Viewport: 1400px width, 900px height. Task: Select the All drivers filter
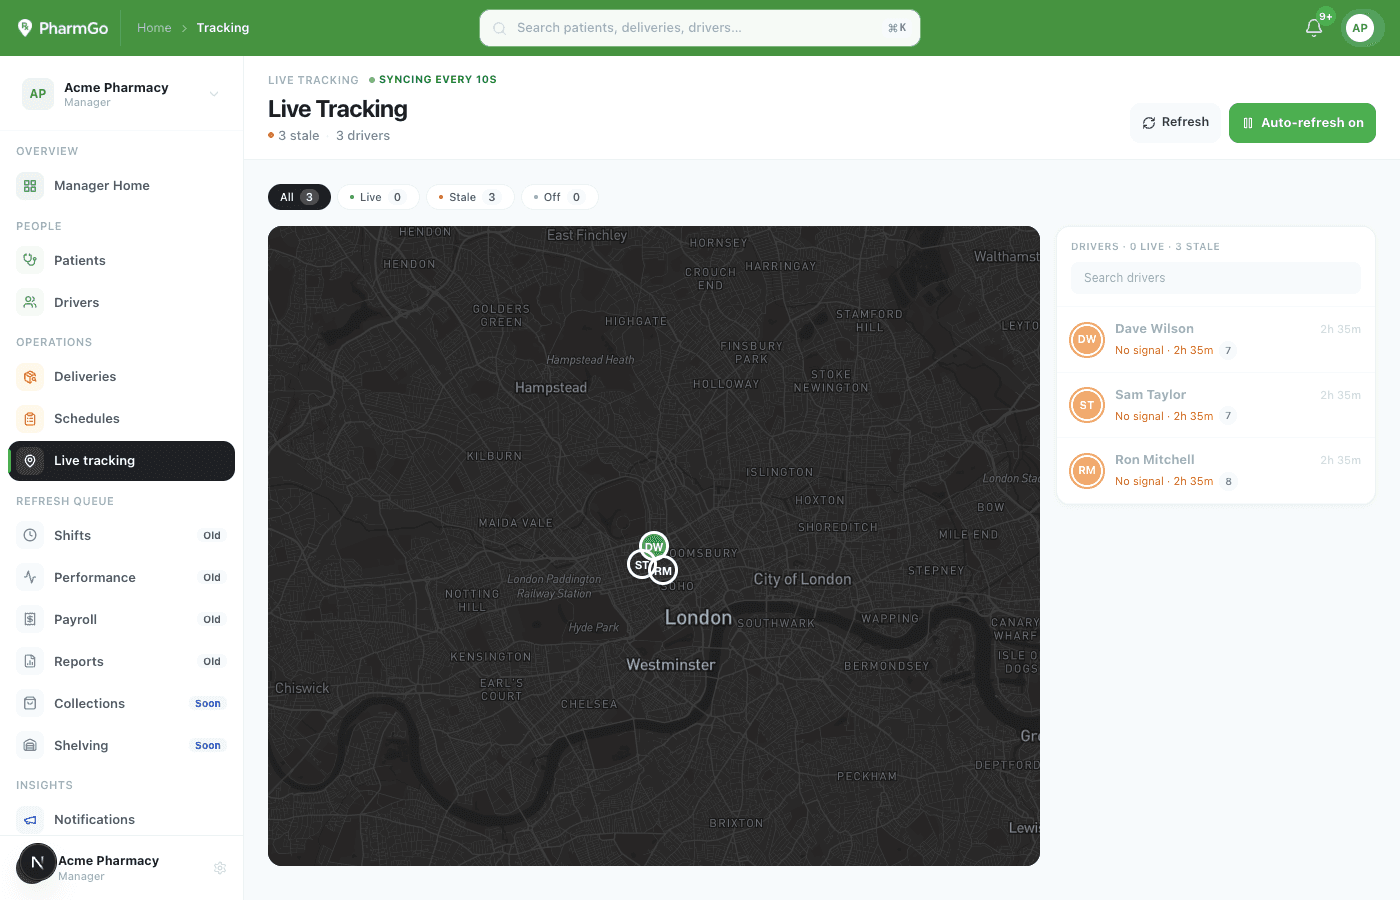[299, 197]
